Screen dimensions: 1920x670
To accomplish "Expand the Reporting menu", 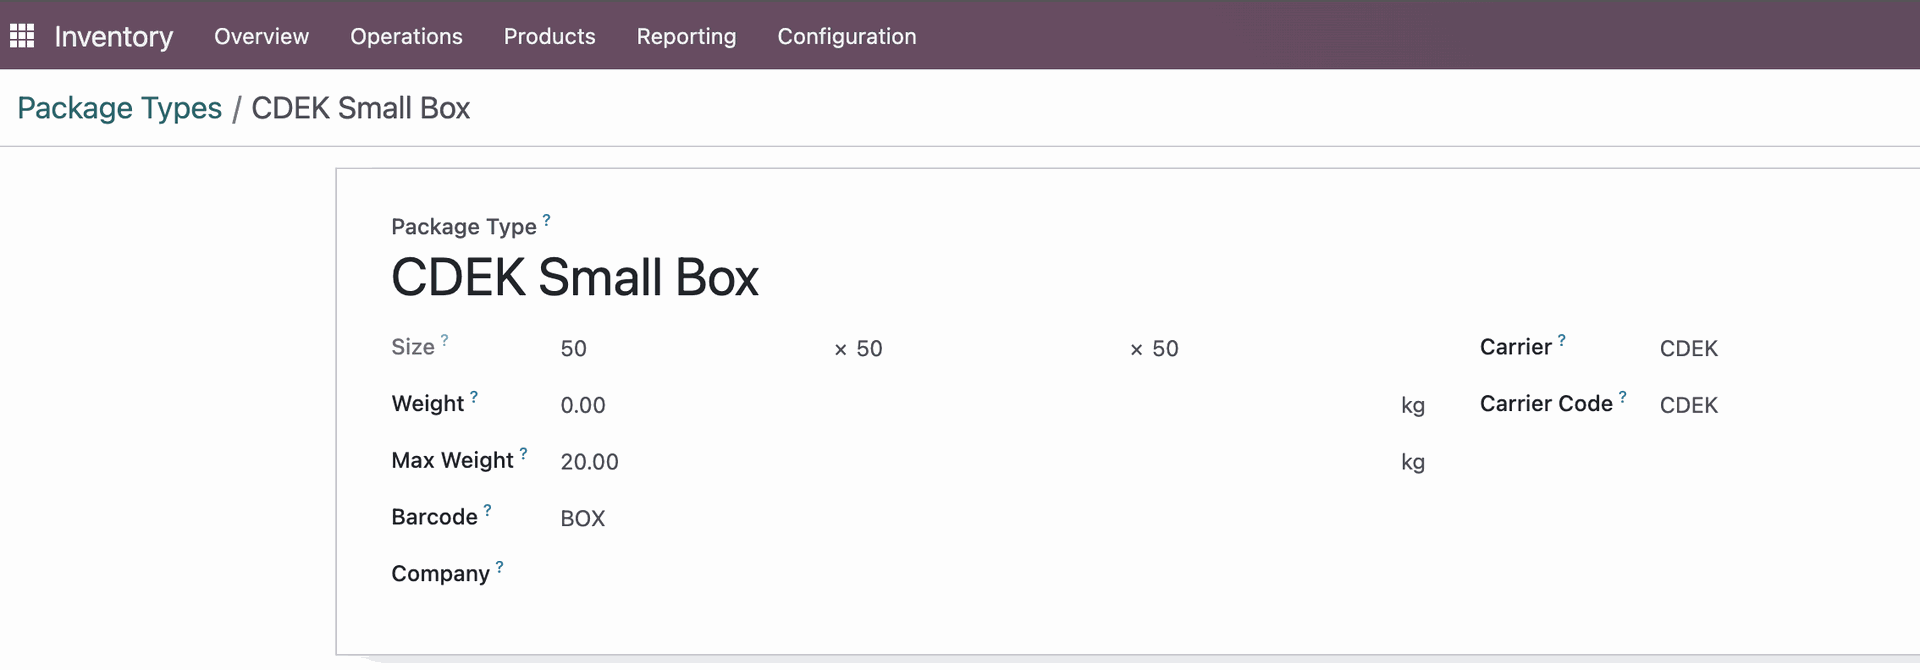I will click(686, 36).
